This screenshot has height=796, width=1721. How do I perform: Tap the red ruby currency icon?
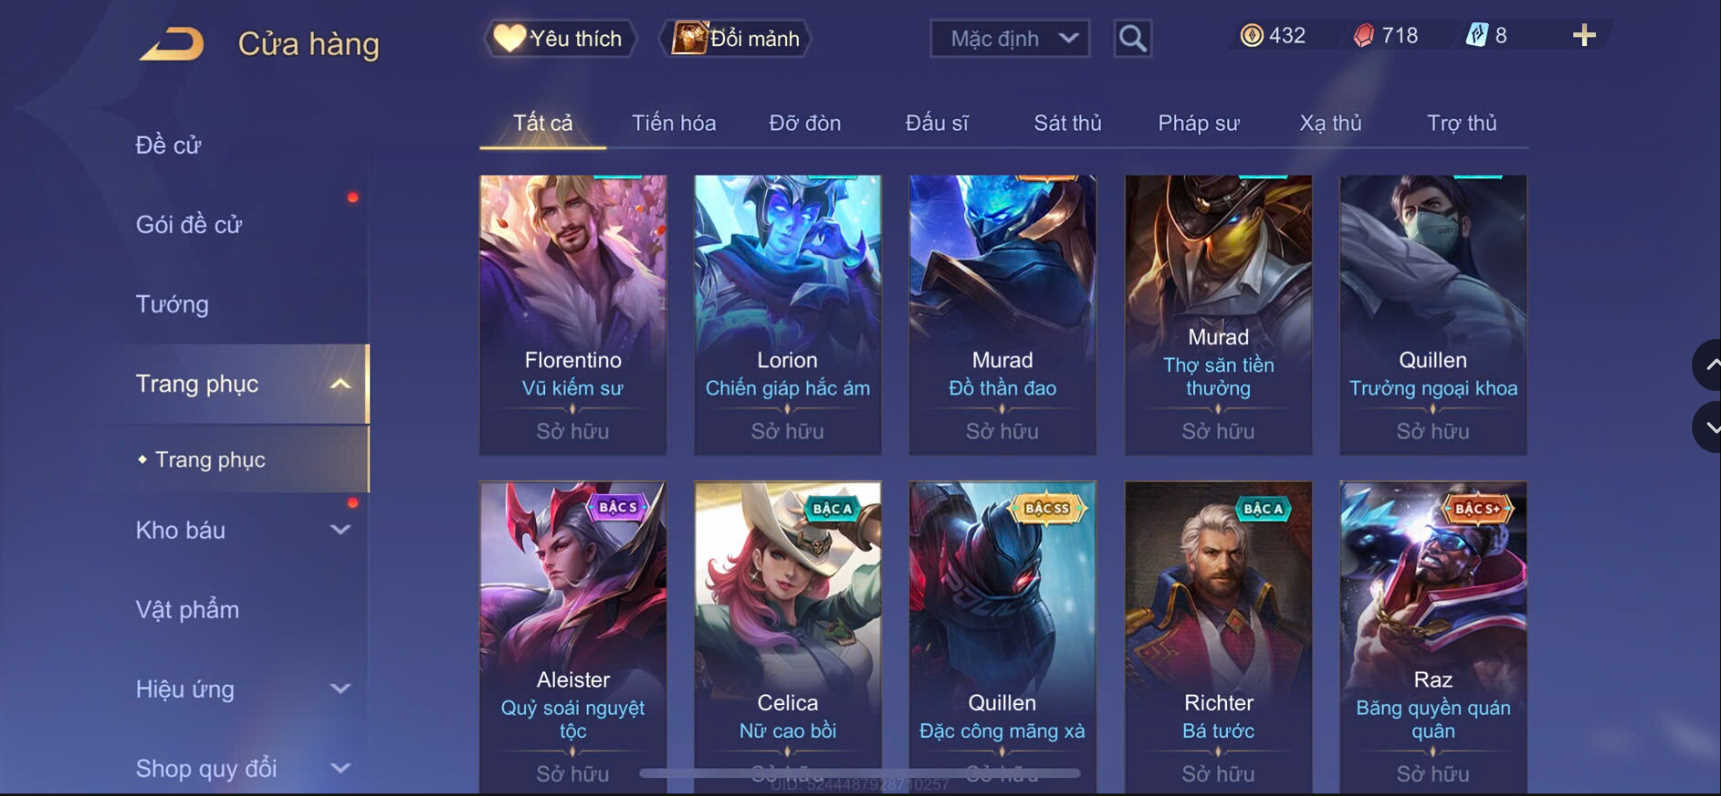(x=1363, y=36)
